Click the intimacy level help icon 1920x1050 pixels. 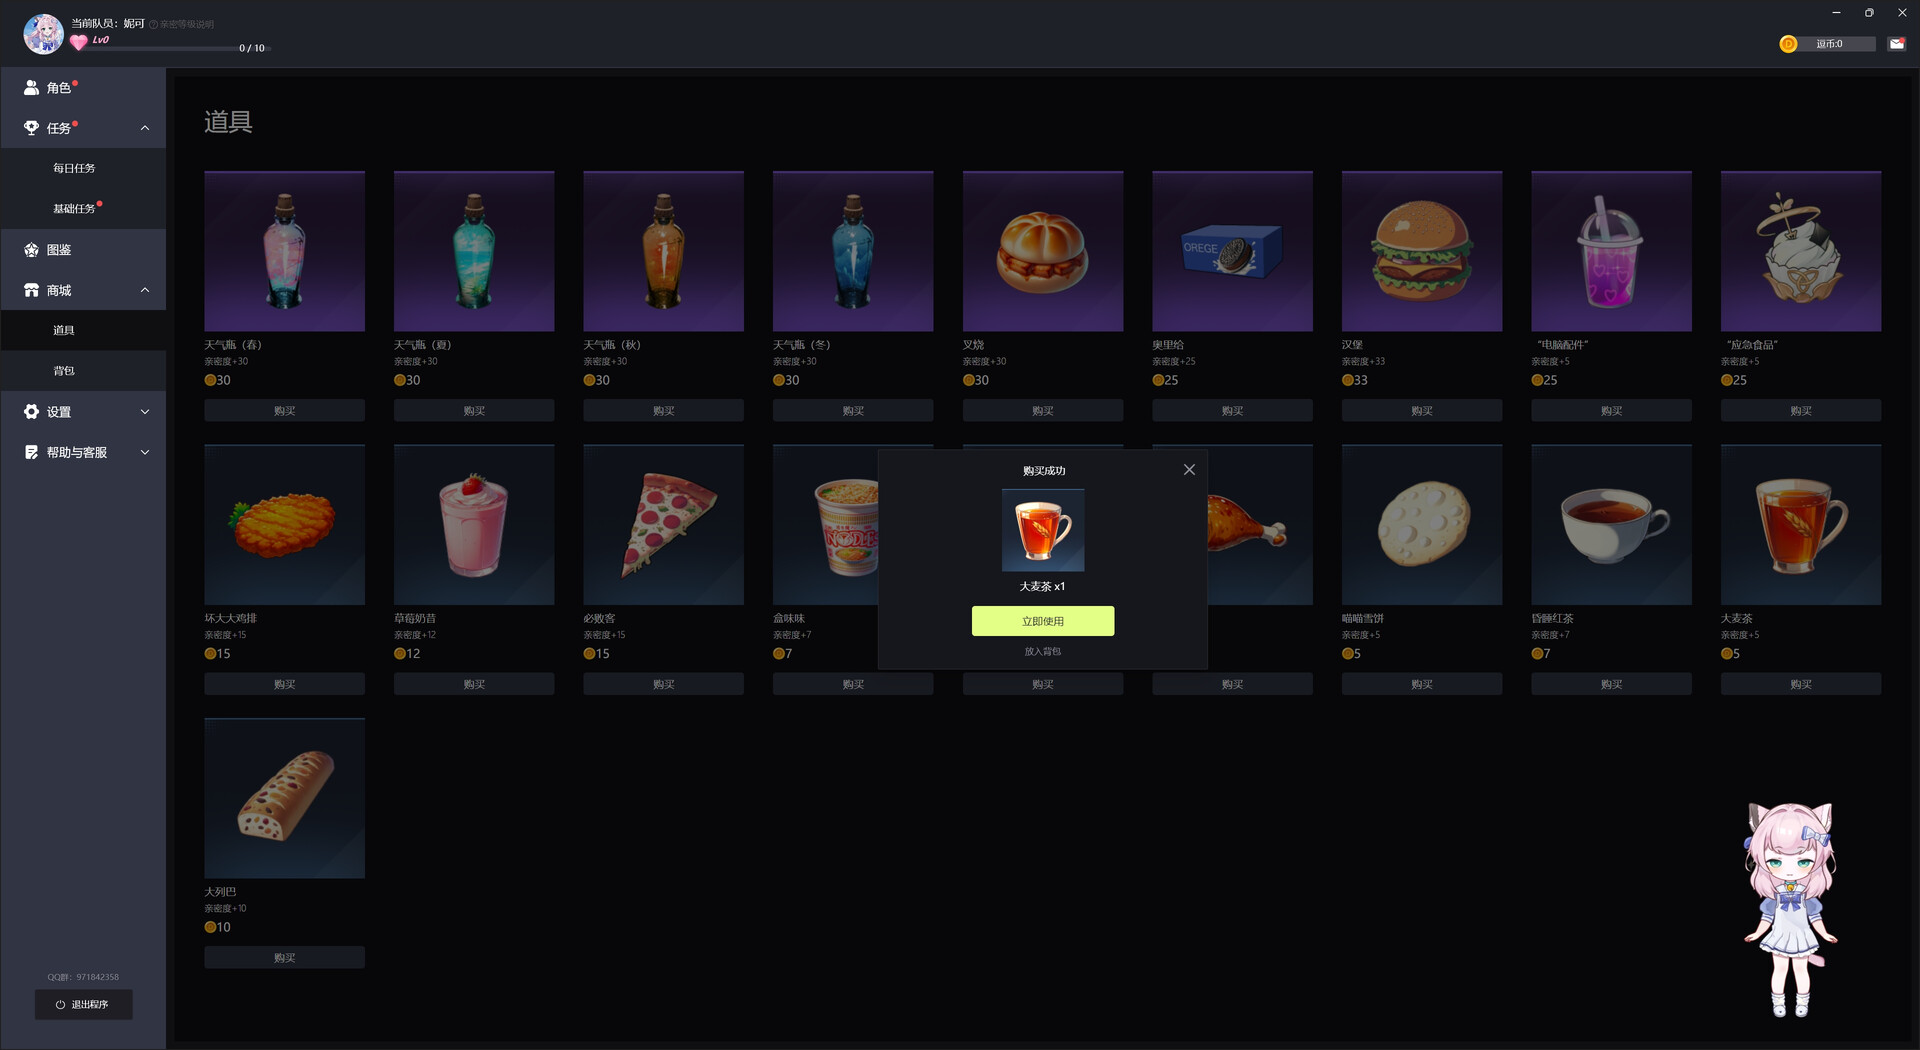154,24
